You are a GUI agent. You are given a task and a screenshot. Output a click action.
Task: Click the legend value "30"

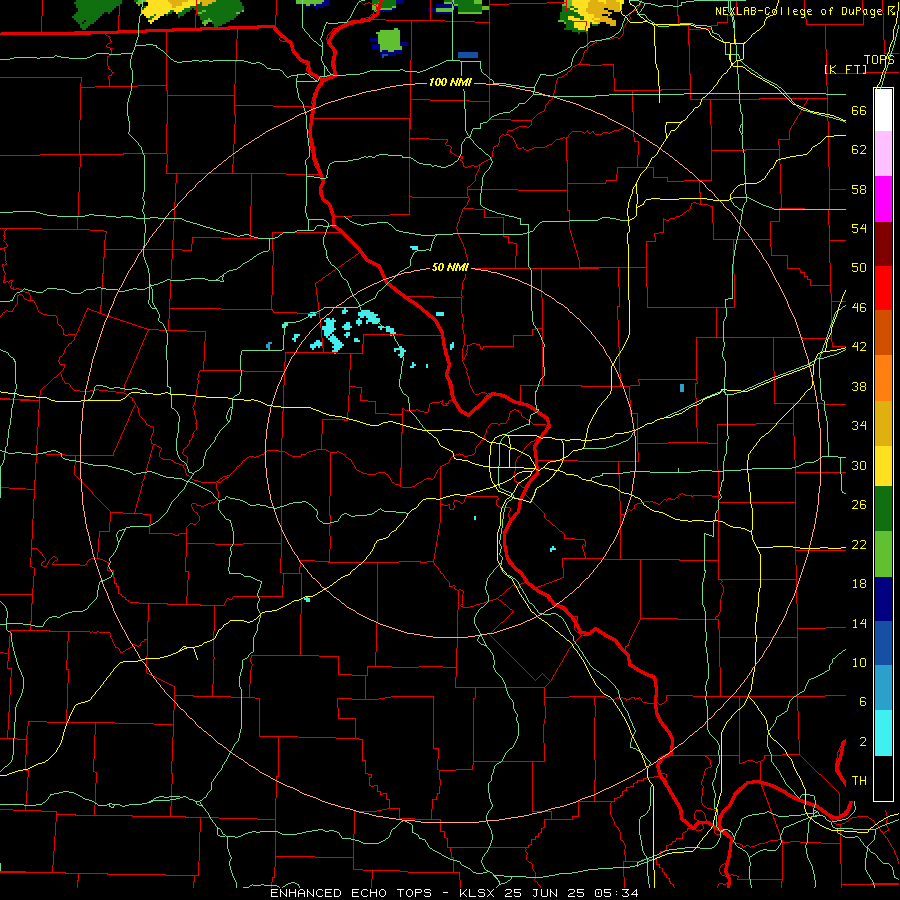859,465
